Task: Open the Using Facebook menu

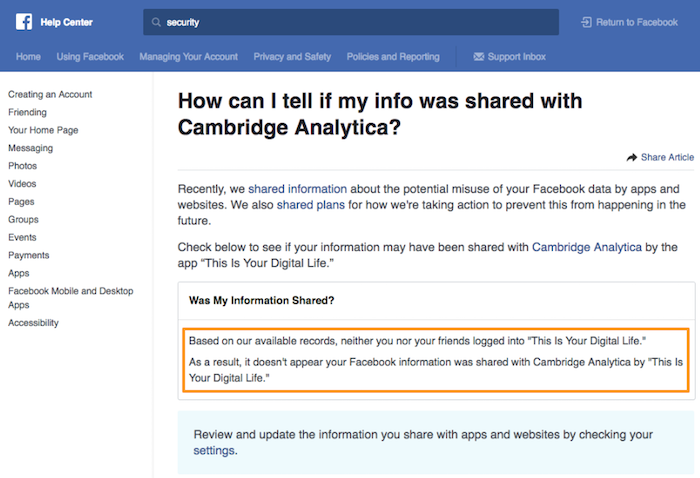Action: [90, 57]
